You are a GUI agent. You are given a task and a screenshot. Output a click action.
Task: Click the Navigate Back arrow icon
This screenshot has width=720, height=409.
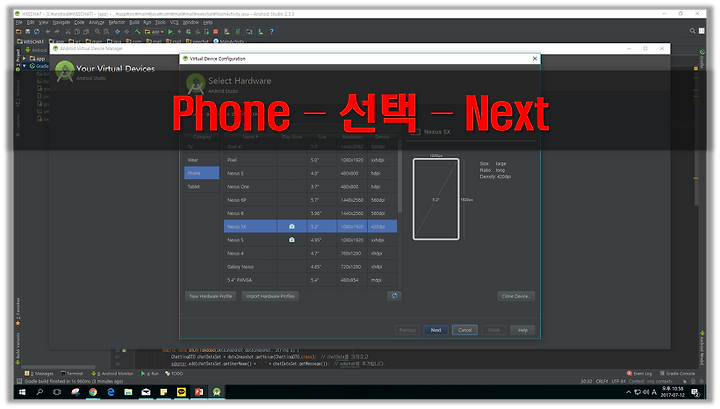[118, 32]
